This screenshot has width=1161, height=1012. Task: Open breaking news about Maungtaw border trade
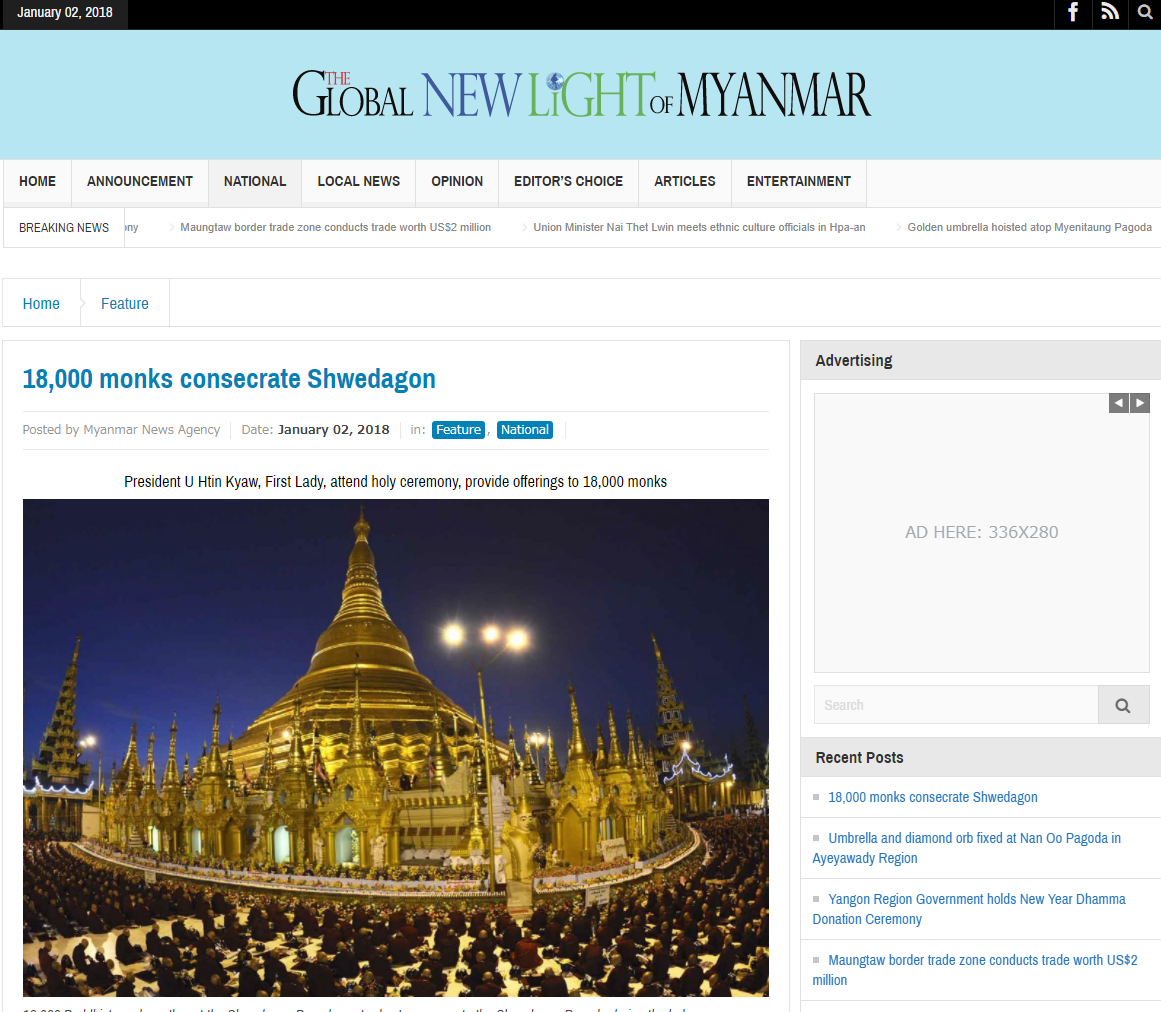point(335,227)
